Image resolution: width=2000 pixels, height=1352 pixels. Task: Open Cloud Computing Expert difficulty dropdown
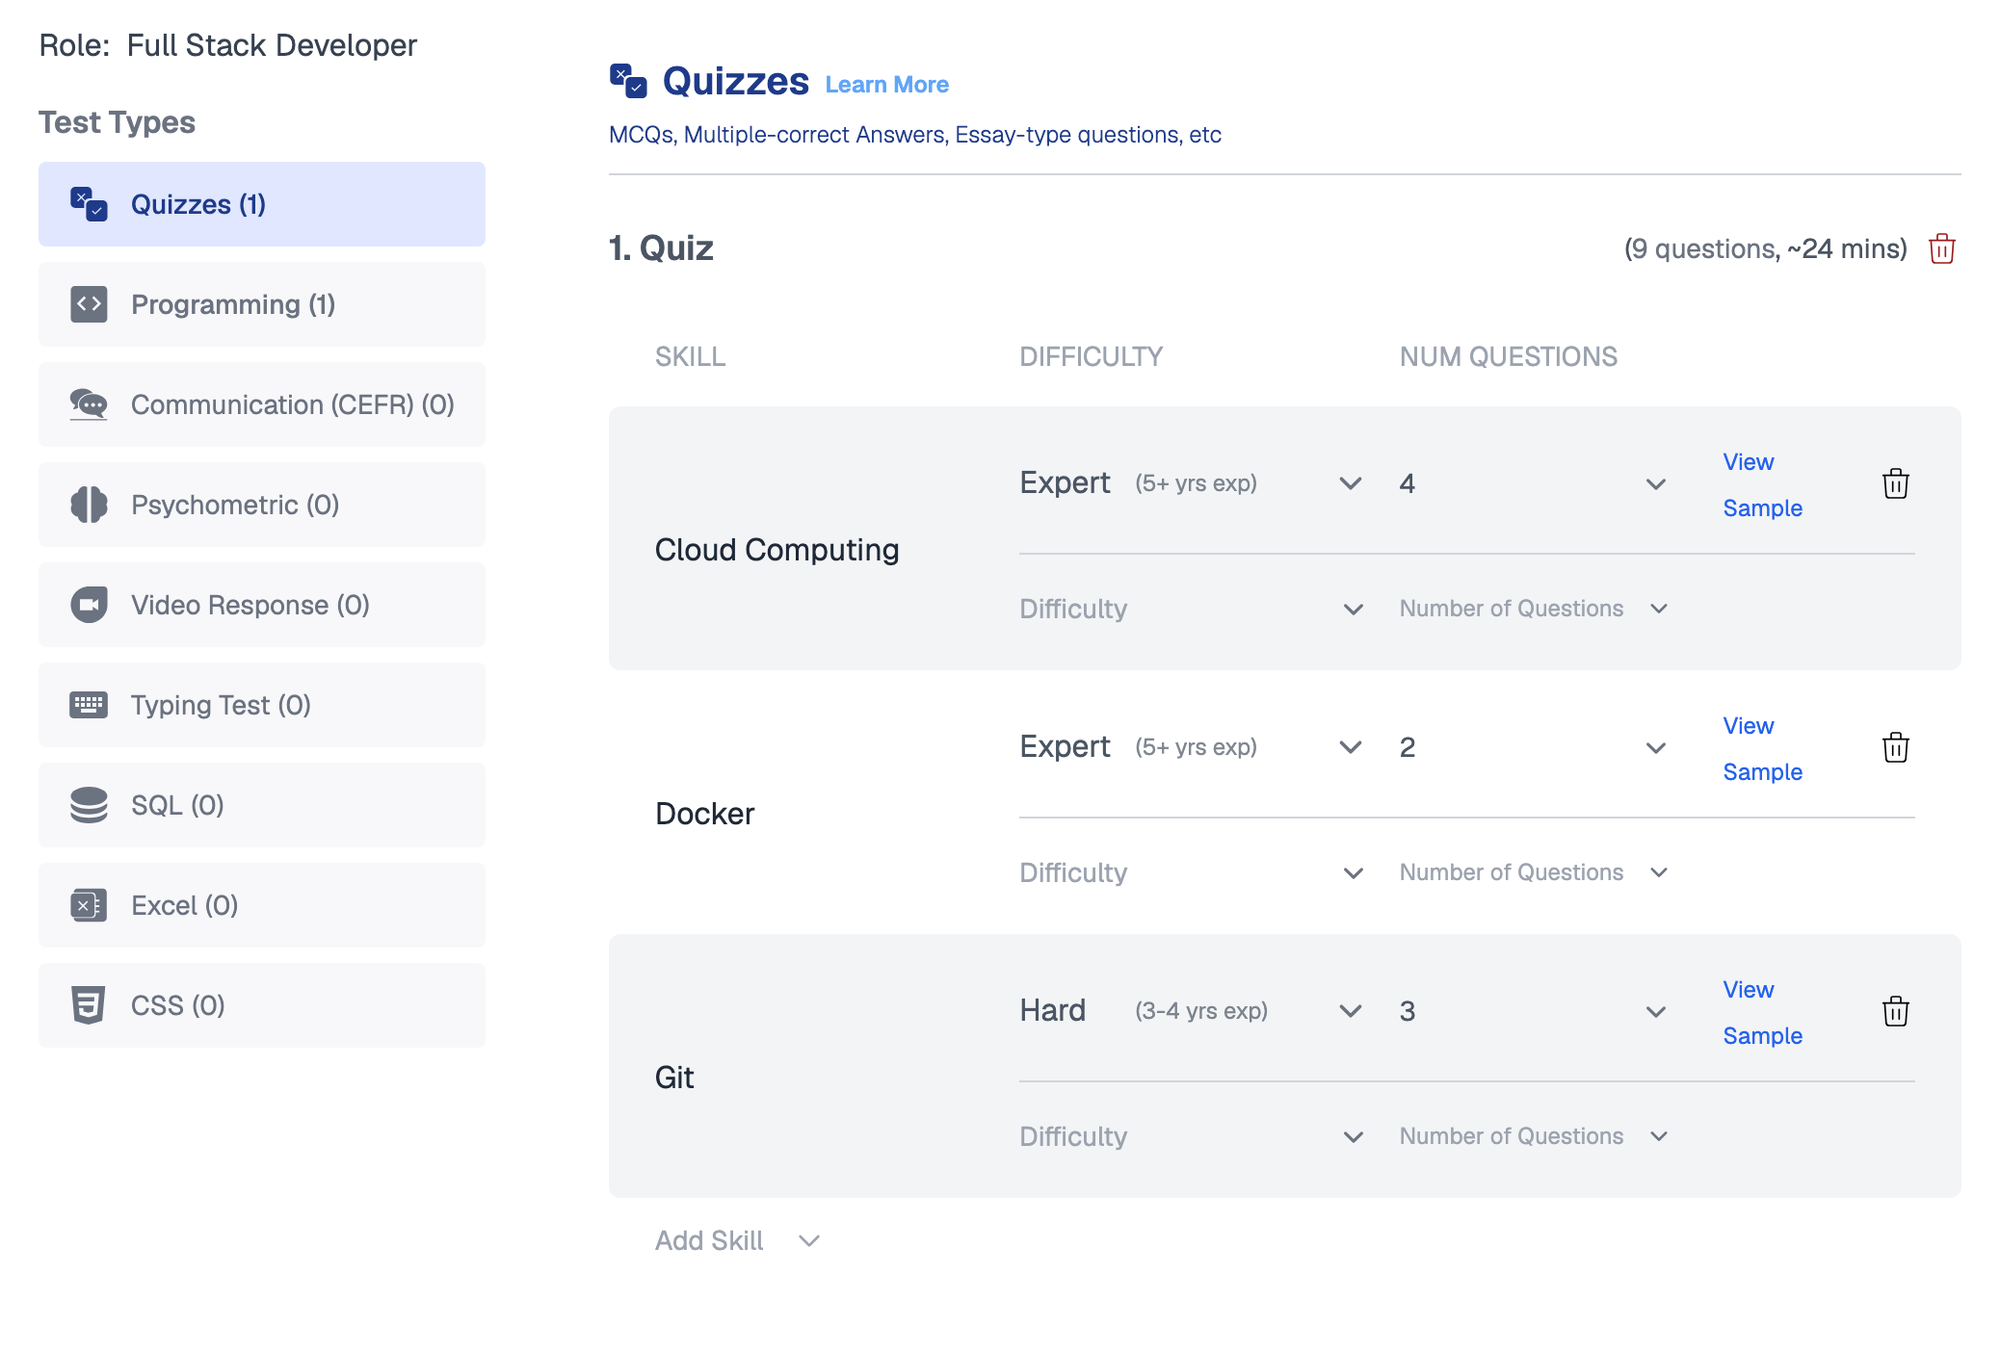[1192, 483]
